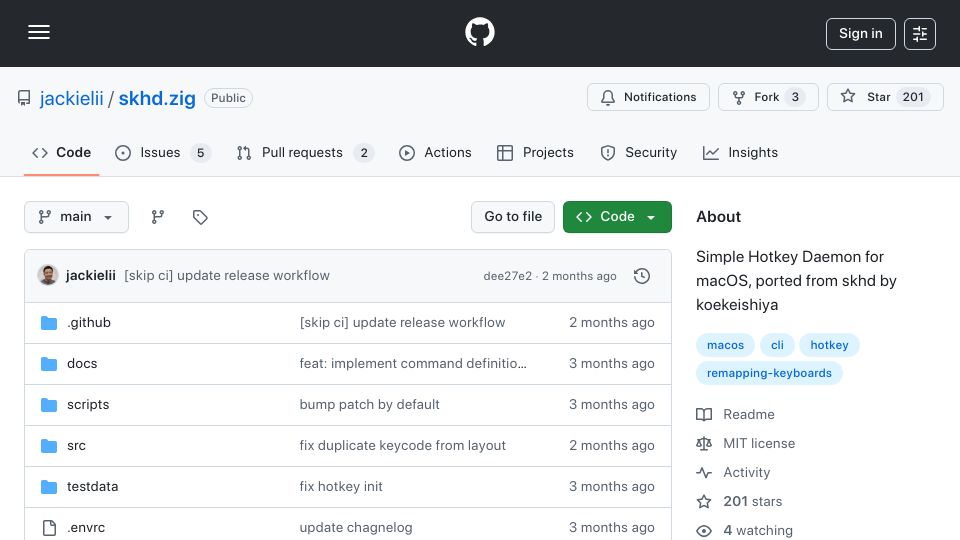Select the hotkey topic tag
This screenshot has height=540, width=960.
tap(829, 345)
